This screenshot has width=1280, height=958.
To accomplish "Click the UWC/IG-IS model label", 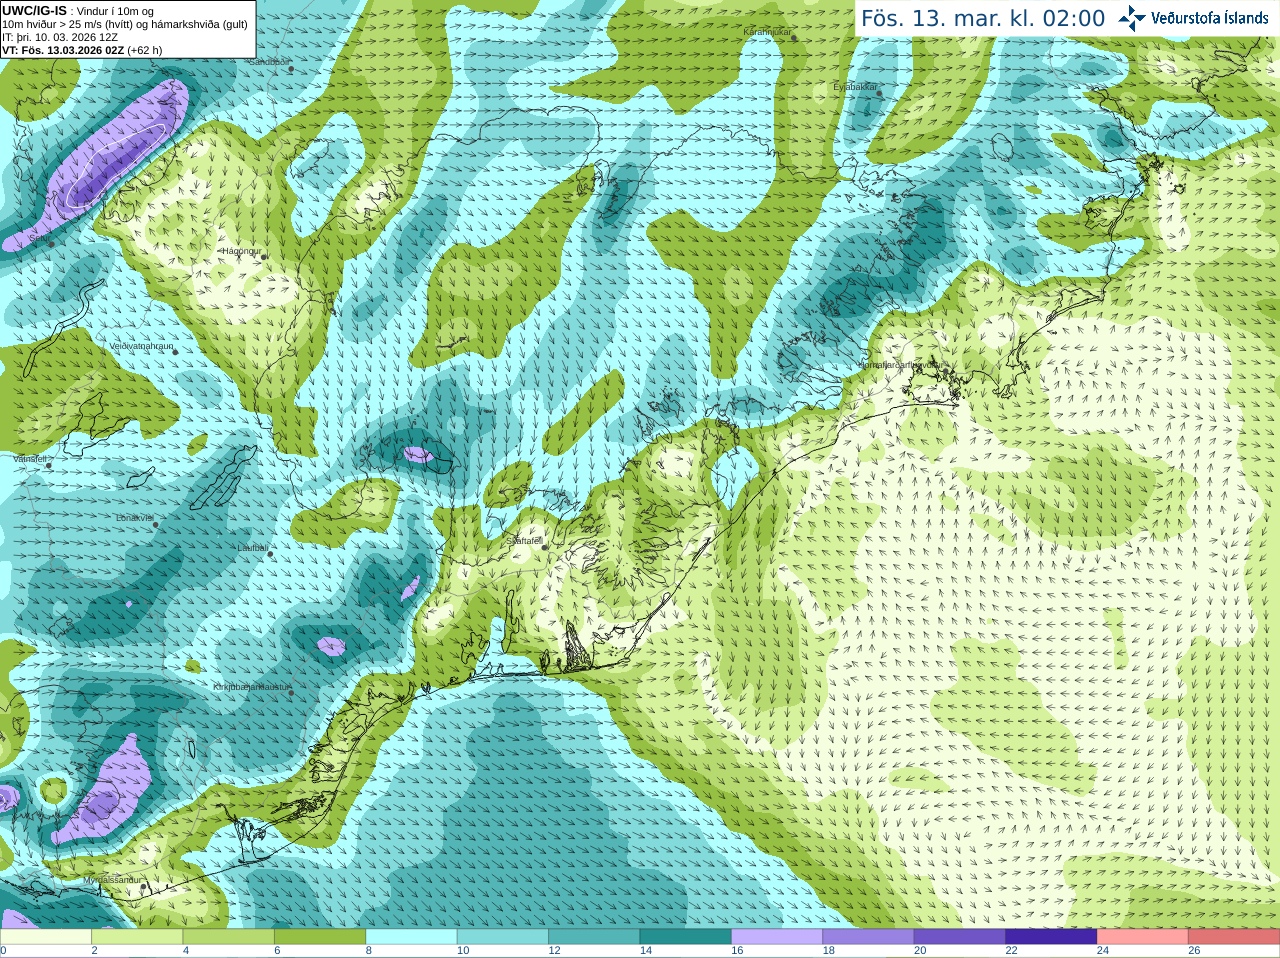I will [34, 11].
